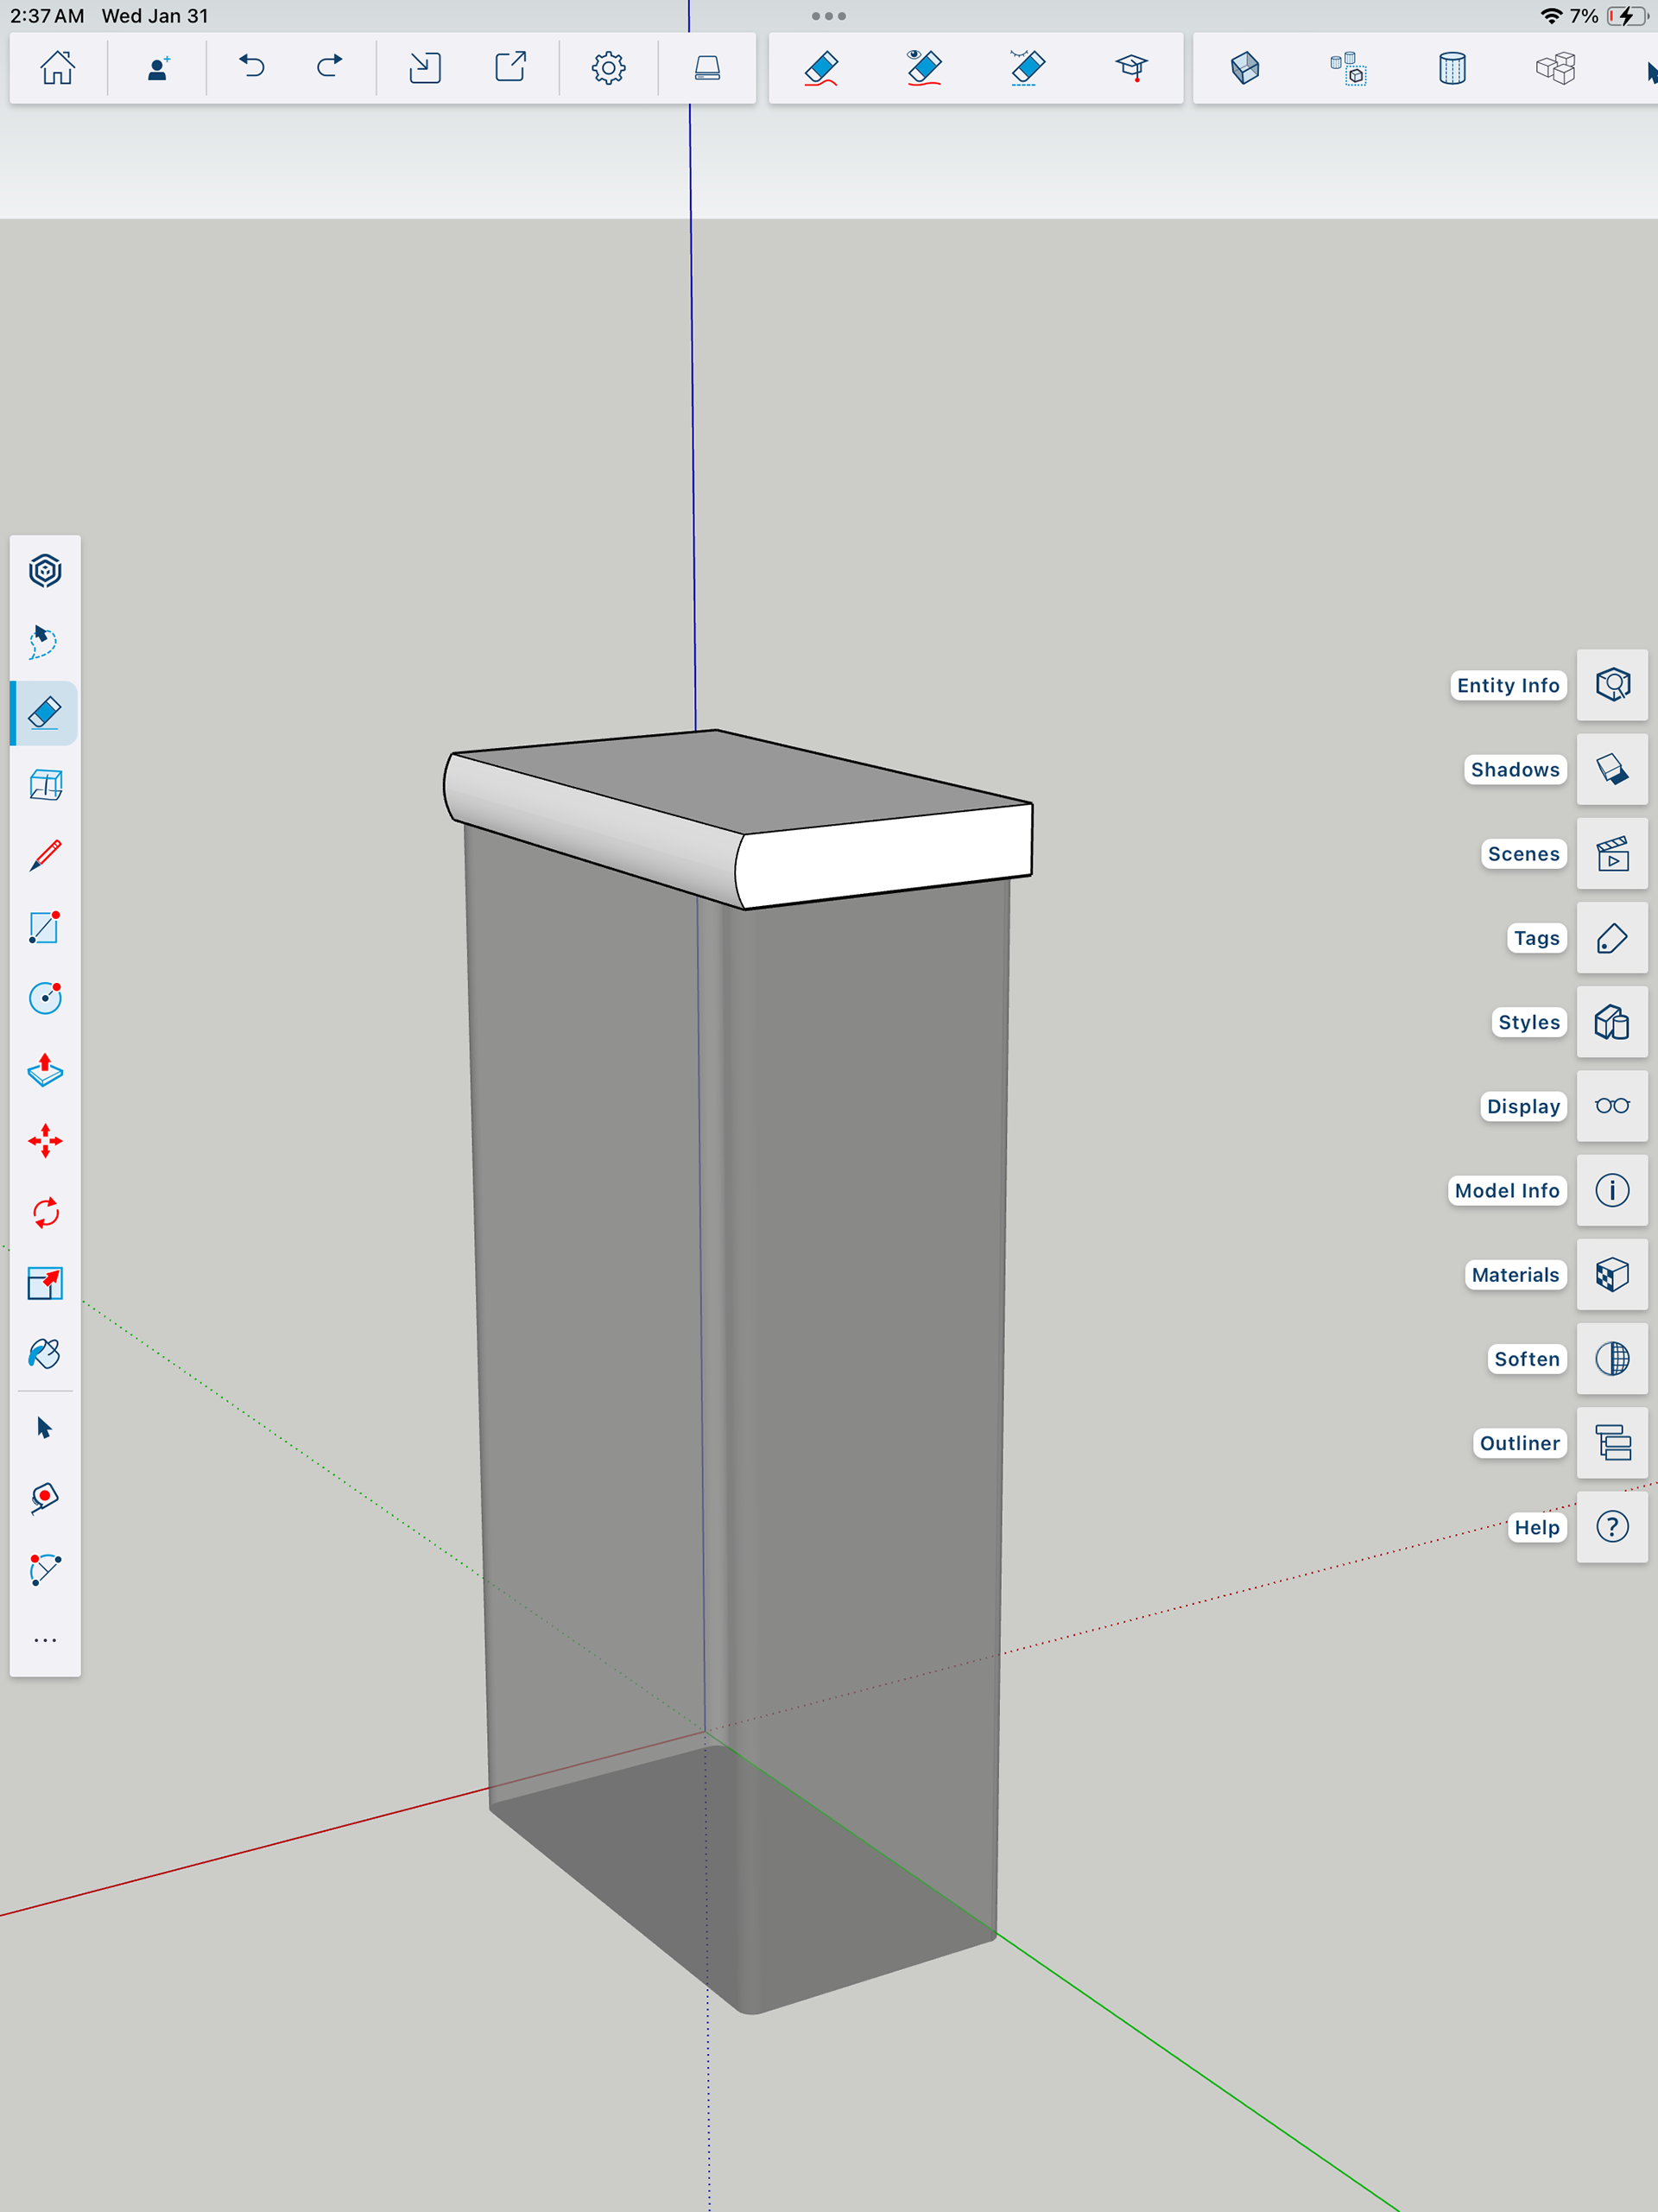Expand the Rectangle shape tool options

(45, 928)
